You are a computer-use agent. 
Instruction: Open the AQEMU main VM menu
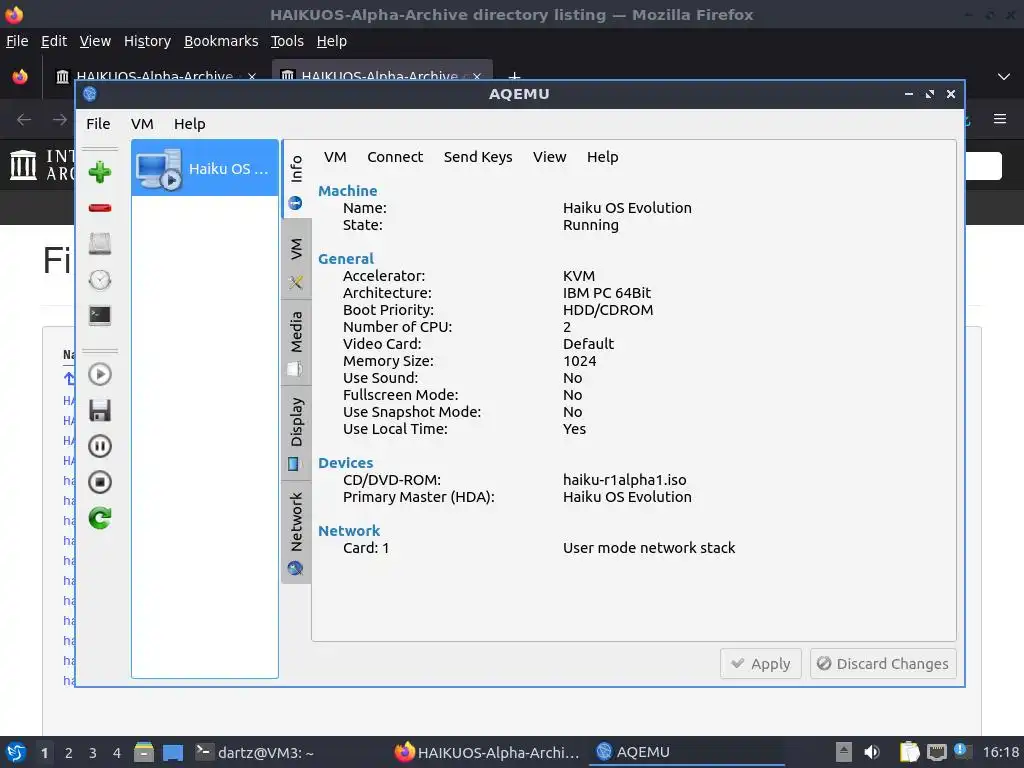click(x=142, y=124)
